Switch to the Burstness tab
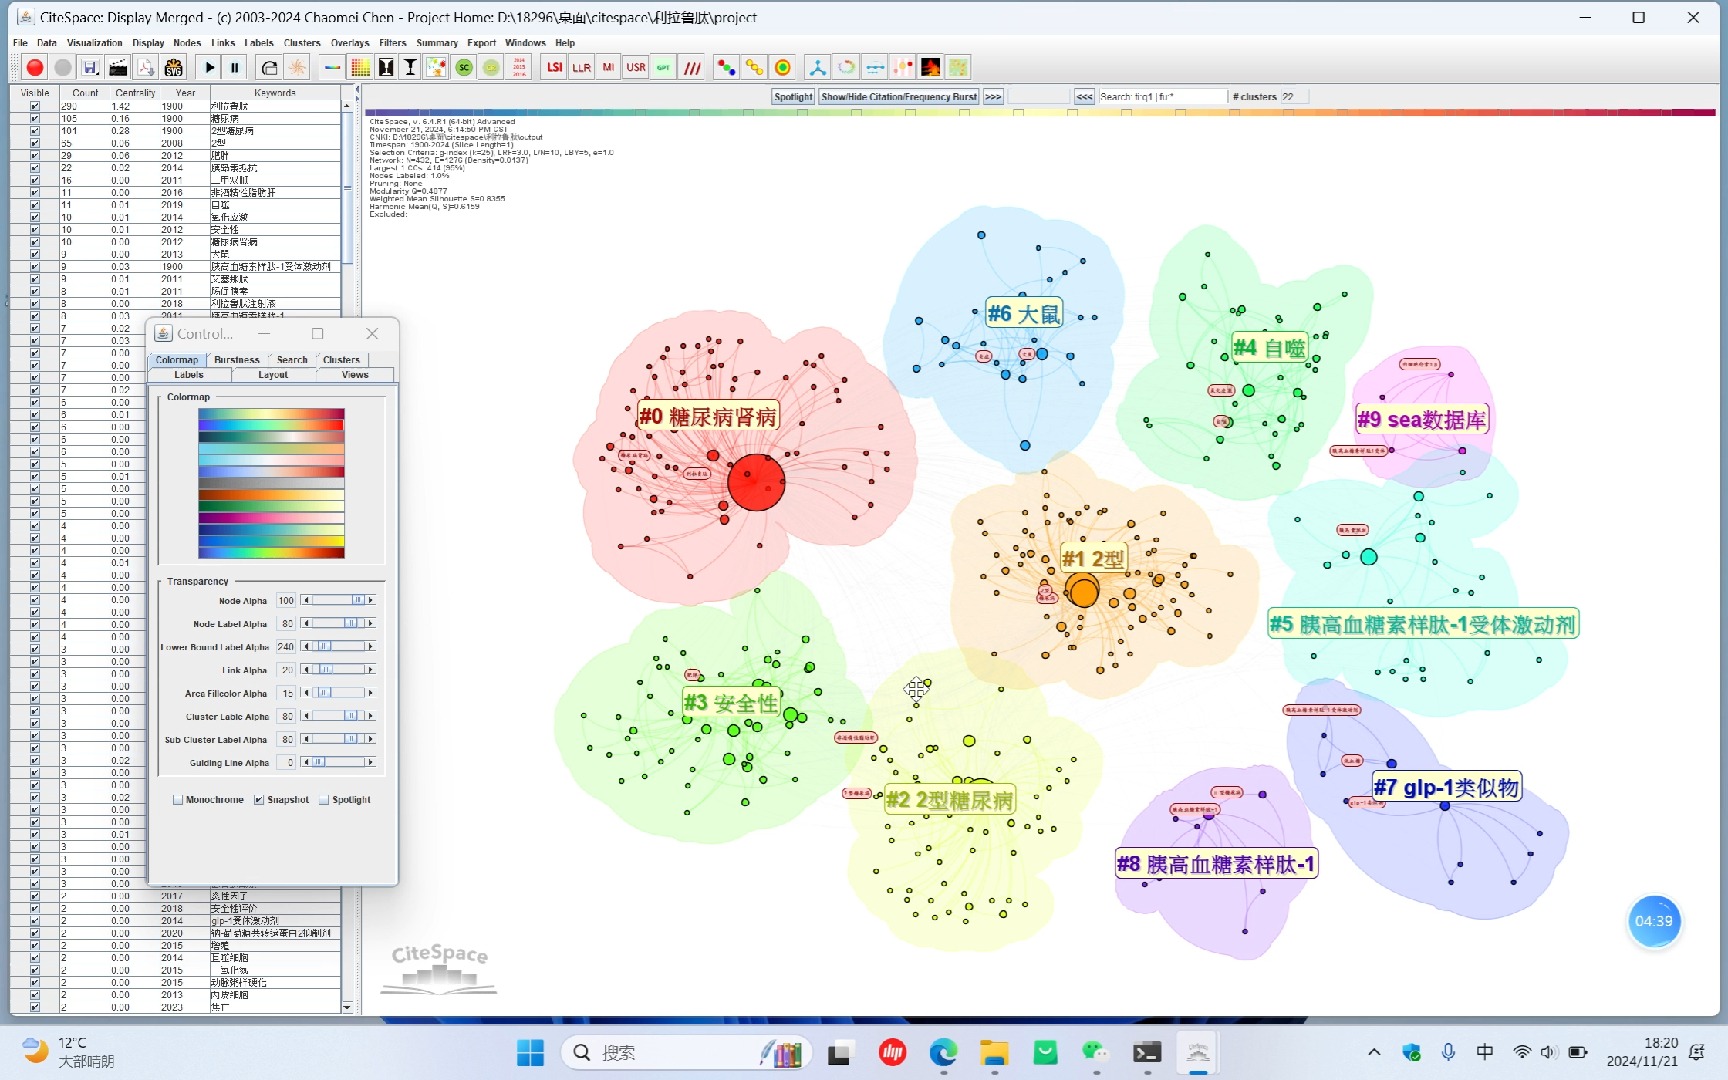Image resolution: width=1728 pixels, height=1080 pixels. click(x=236, y=360)
